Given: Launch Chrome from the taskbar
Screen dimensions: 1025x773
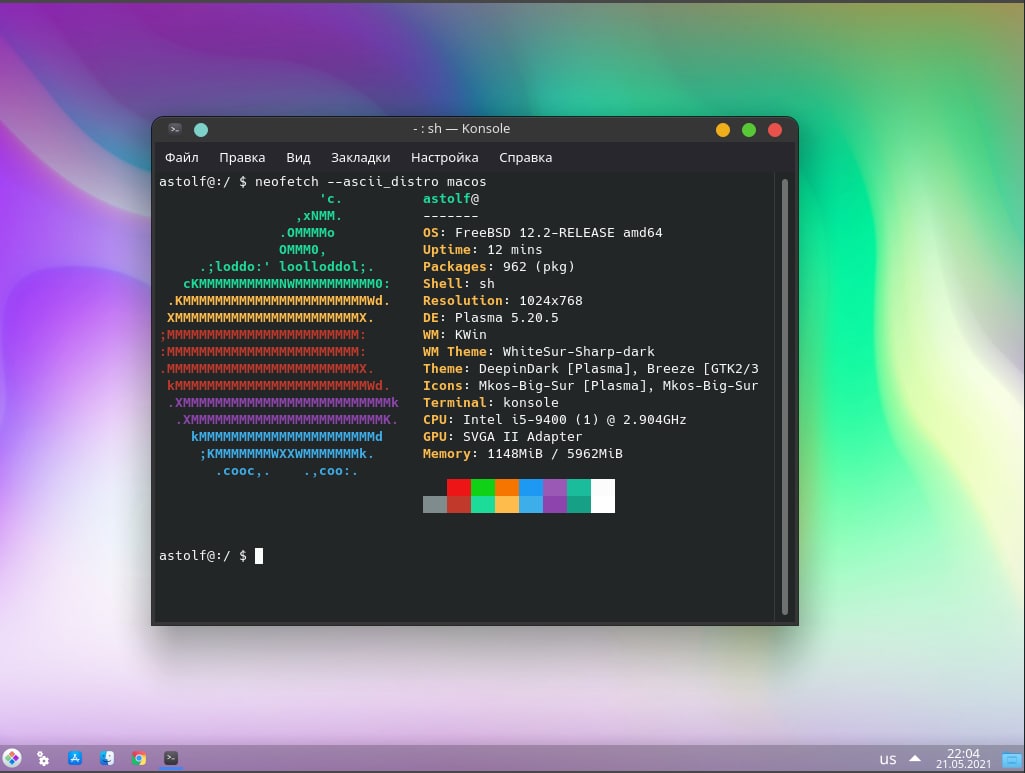Looking at the screenshot, I should point(139,758).
